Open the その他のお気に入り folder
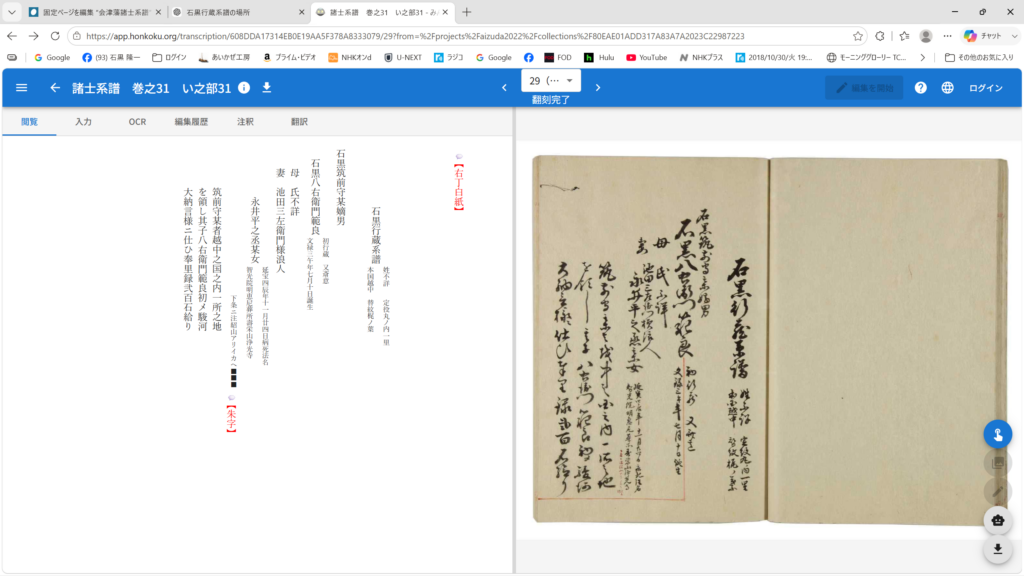The height and width of the screenshot is (576, 1024). (x=979, y=57)
